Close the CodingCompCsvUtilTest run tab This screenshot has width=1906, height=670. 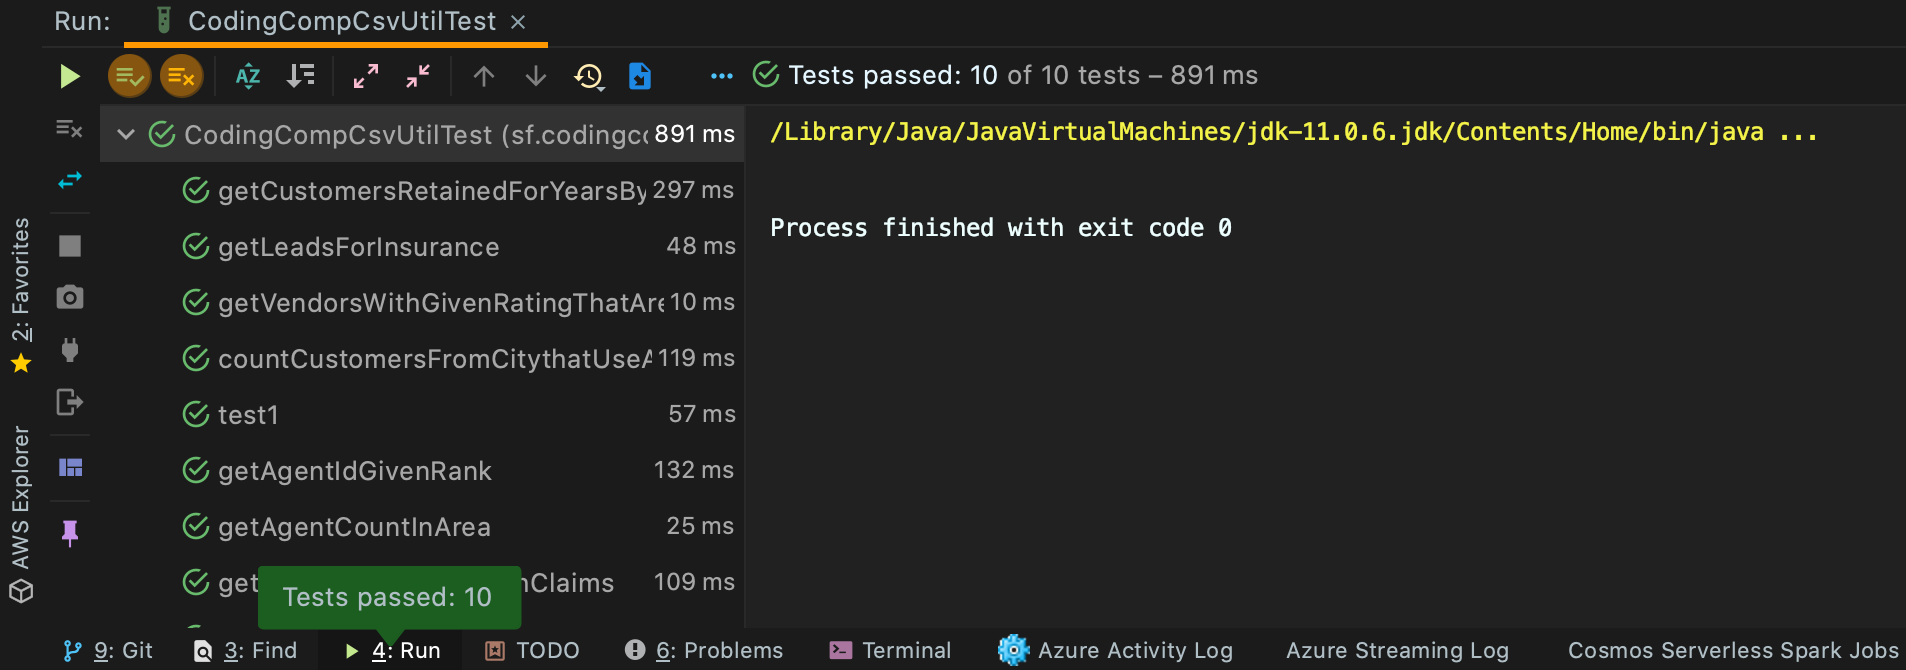(518, 22)
